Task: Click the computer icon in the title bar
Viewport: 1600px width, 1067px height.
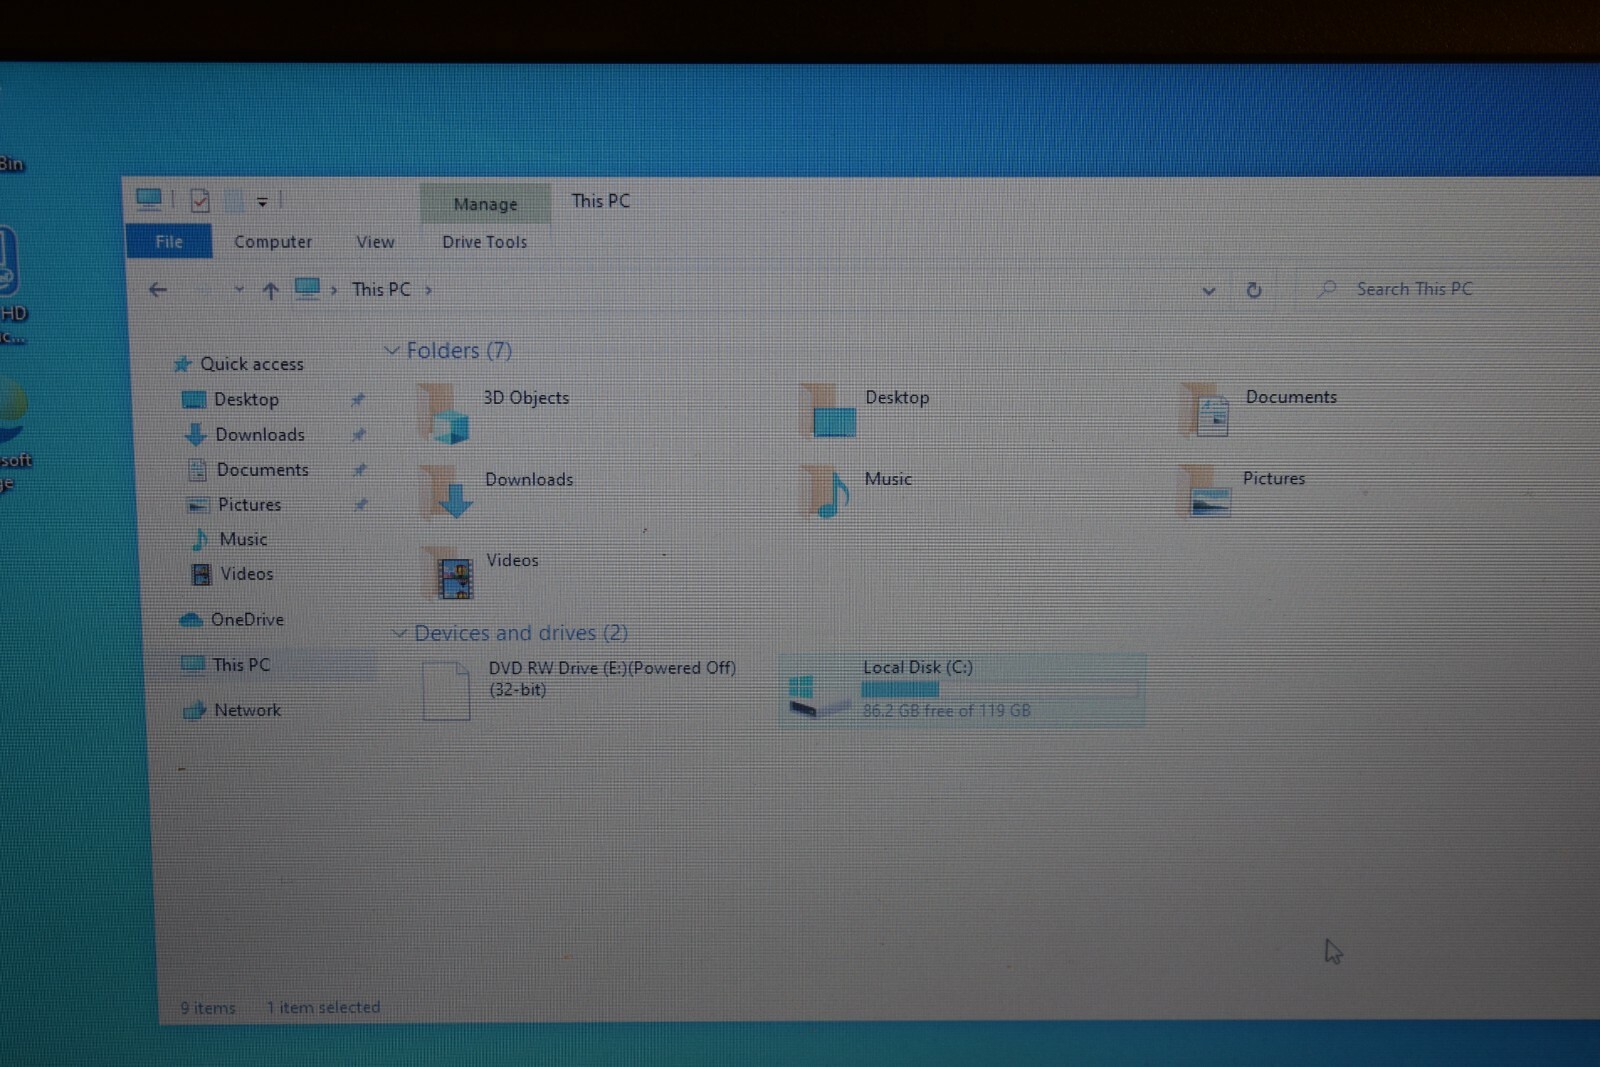Action: click(149, 200)
